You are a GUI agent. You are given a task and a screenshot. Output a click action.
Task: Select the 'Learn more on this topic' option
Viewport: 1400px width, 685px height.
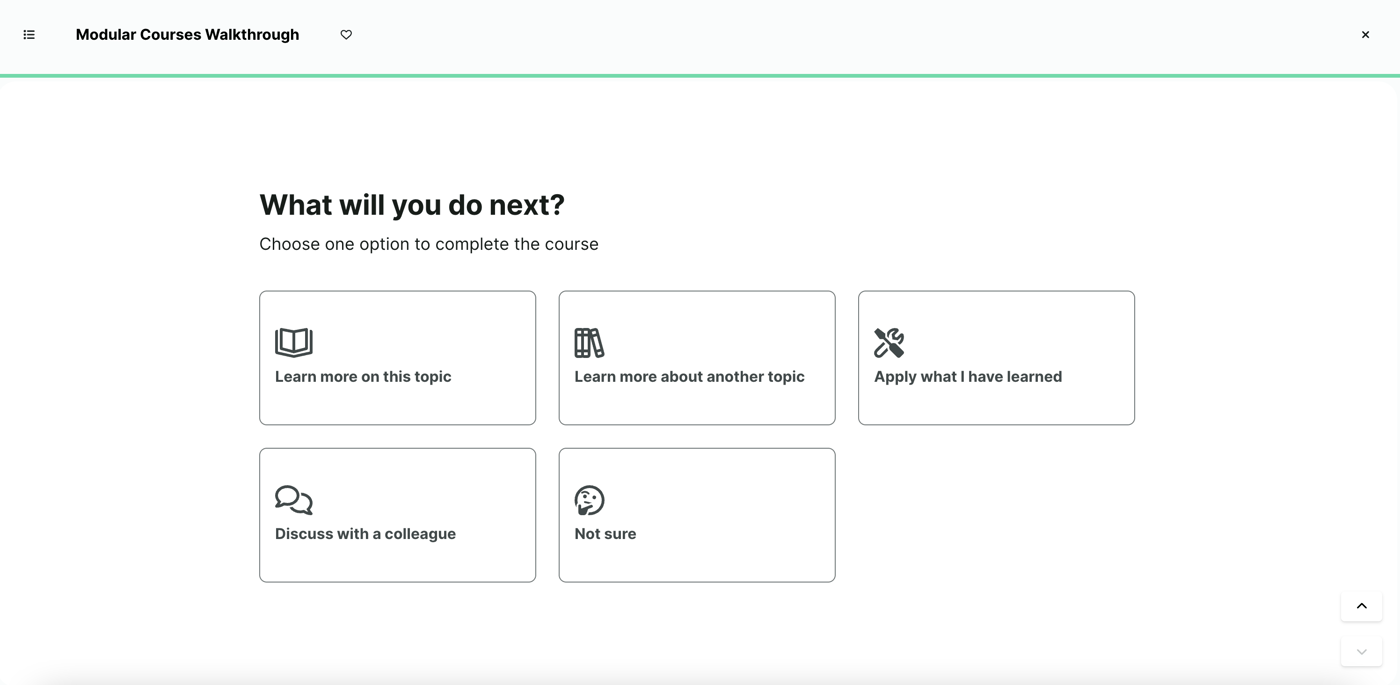397,357
